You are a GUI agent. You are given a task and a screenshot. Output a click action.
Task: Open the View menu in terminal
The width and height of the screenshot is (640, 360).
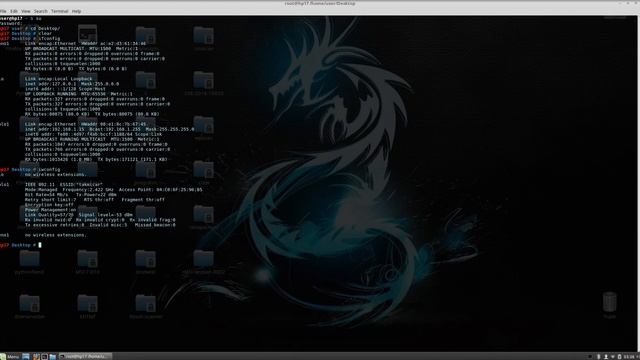(26, 11)
